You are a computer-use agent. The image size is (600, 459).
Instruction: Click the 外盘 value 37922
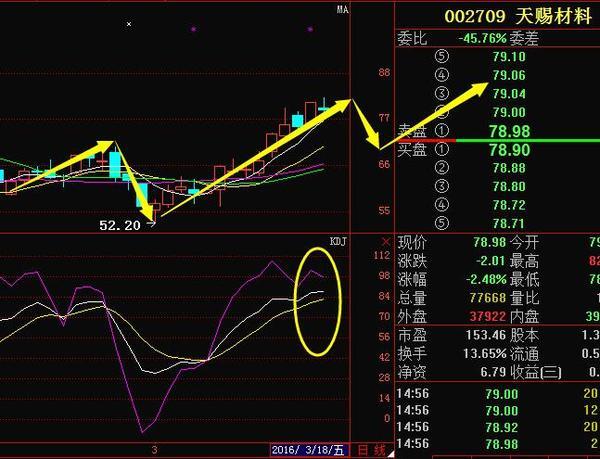(x=488, y=316)
